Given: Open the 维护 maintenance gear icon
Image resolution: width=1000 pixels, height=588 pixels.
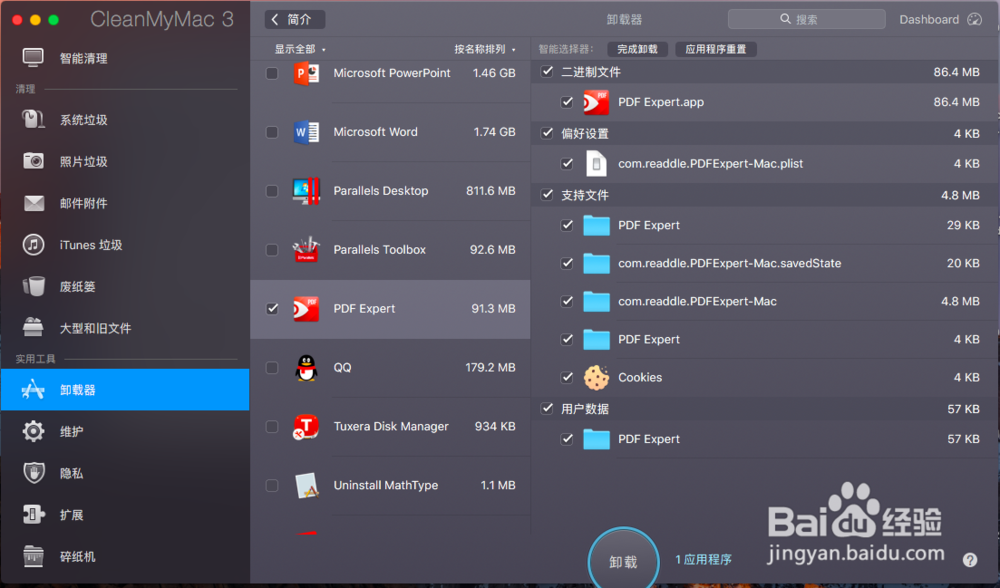Looking at the screenshot, I should pos(33,431).
